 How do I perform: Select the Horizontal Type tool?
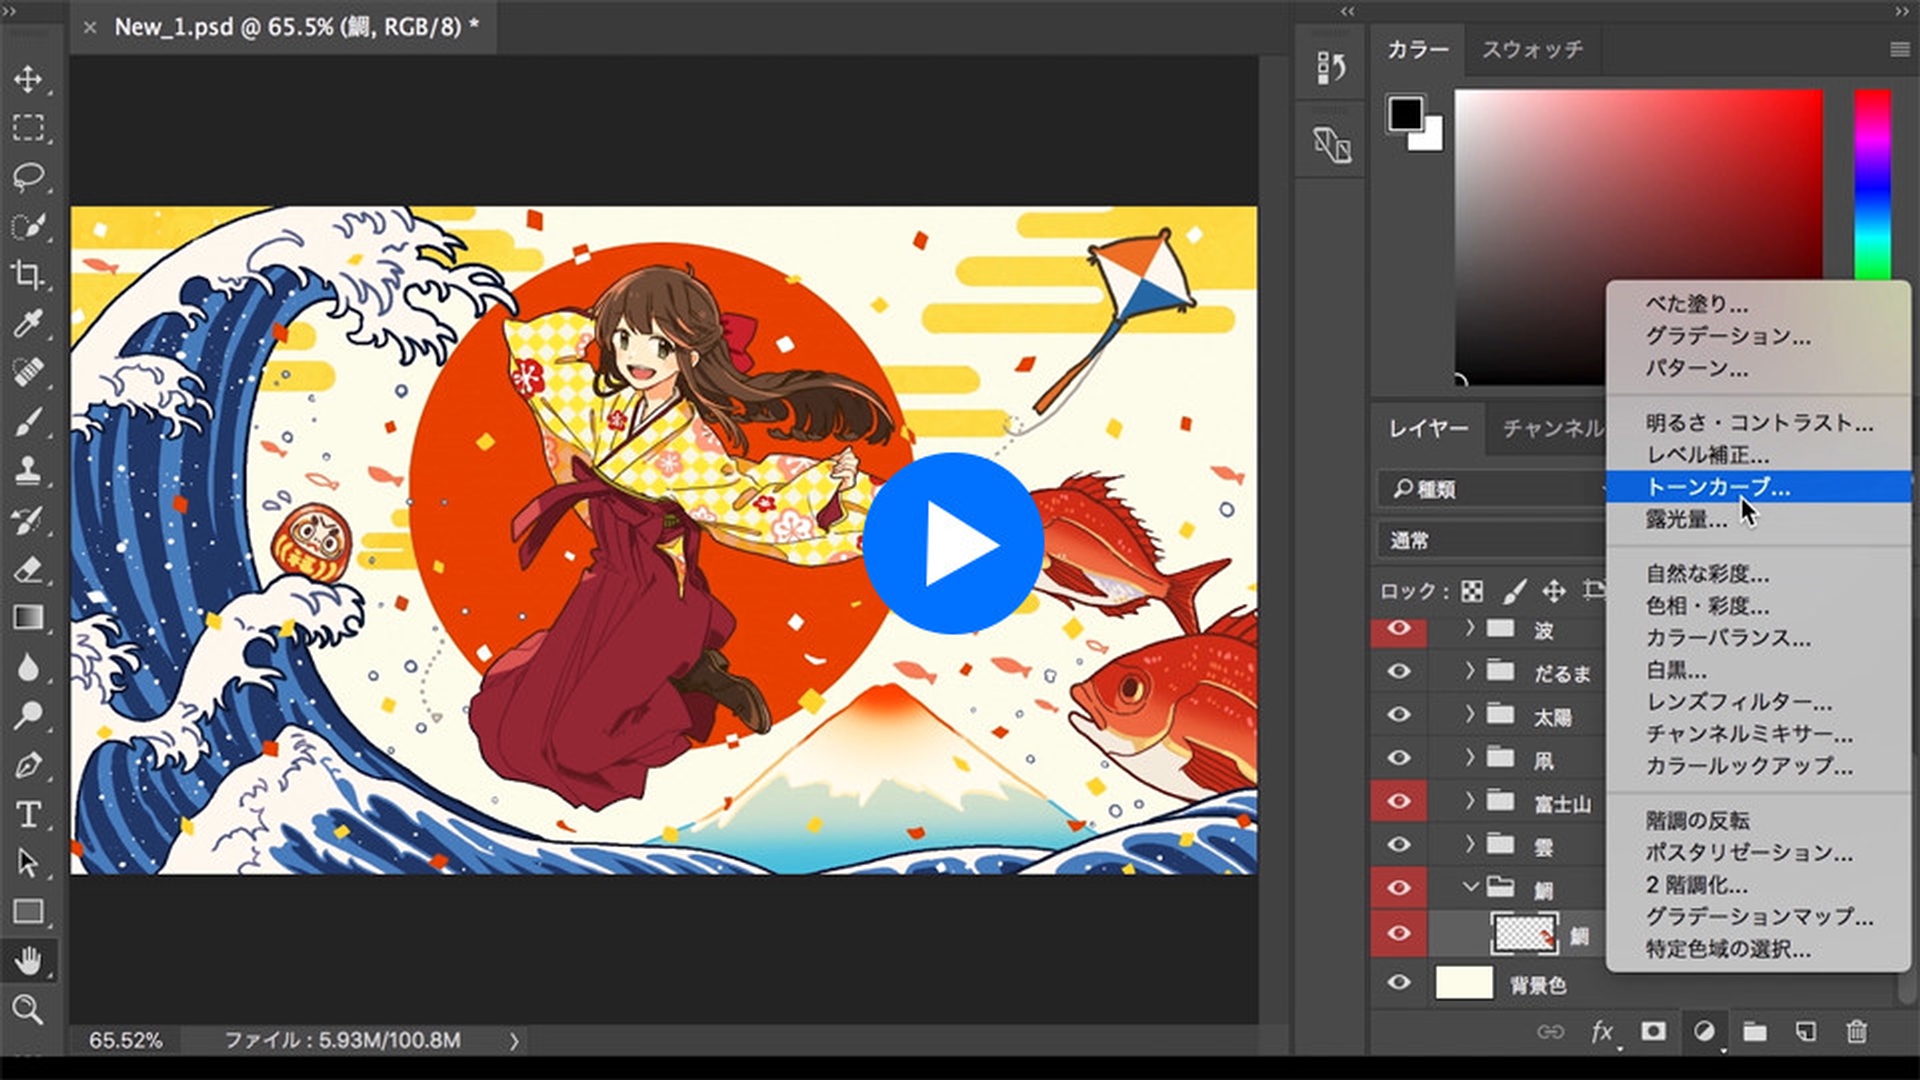28,814
